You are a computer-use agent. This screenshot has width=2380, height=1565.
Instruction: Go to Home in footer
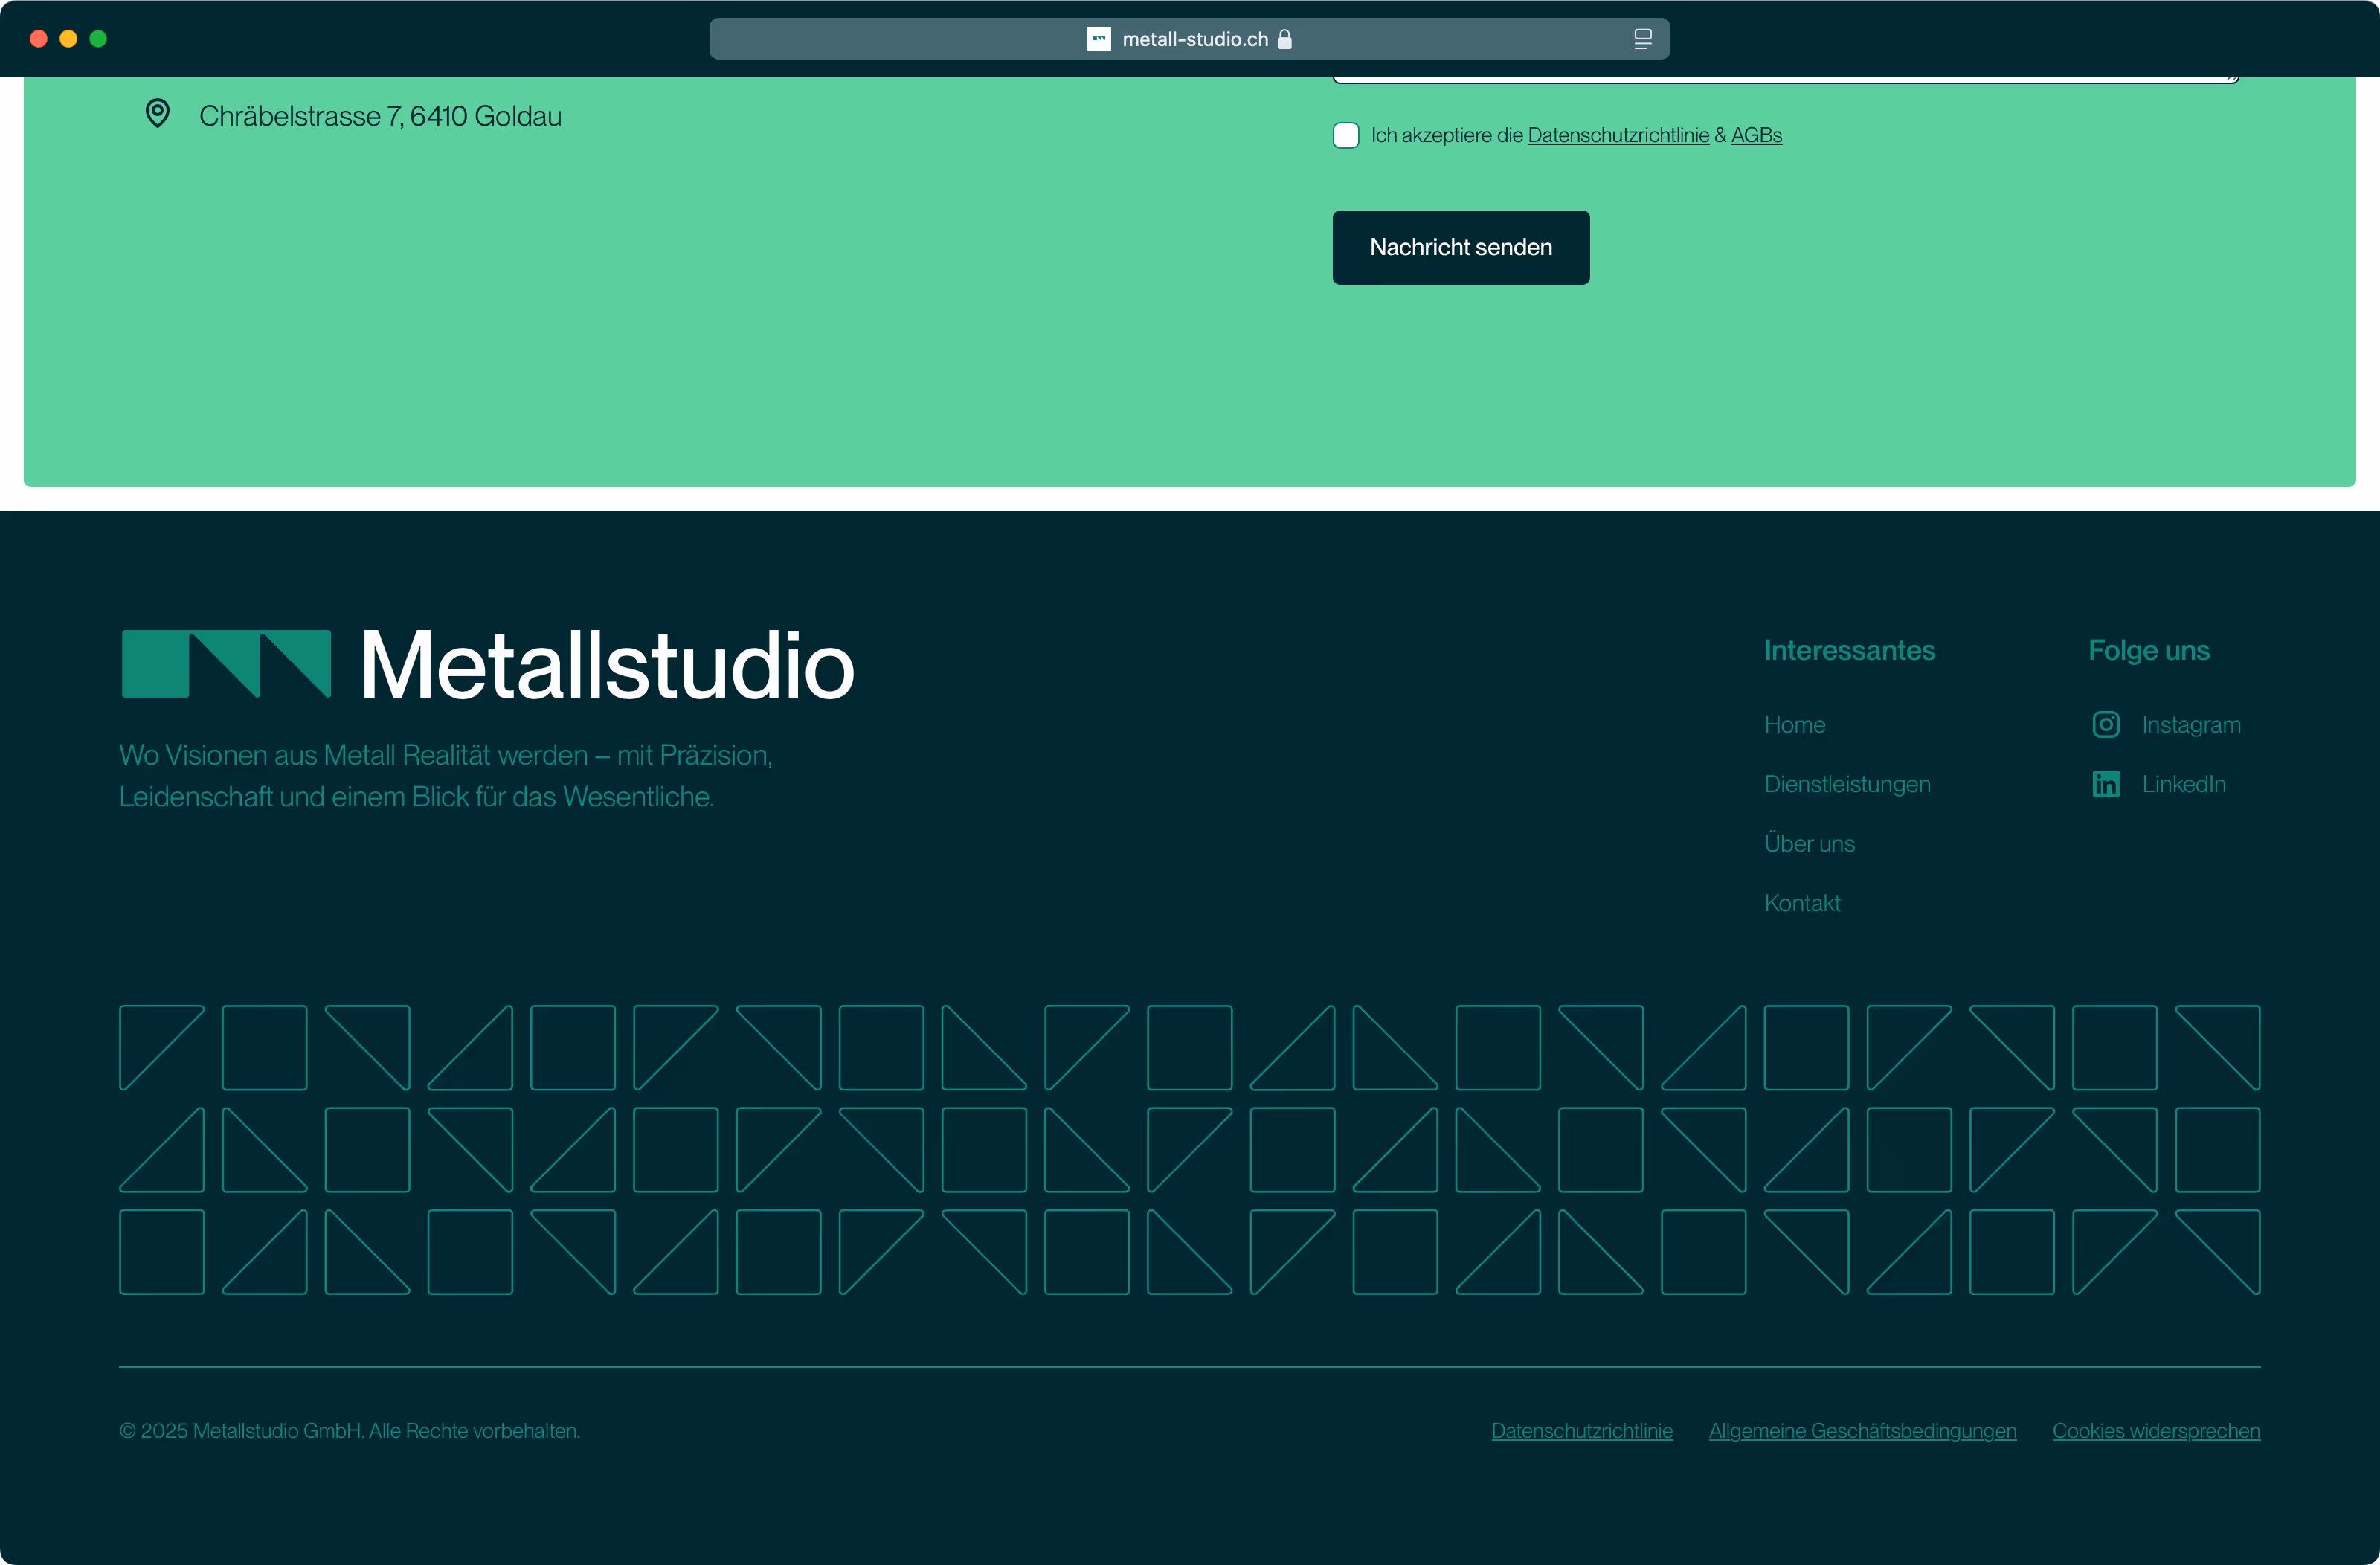point(1794,725)
